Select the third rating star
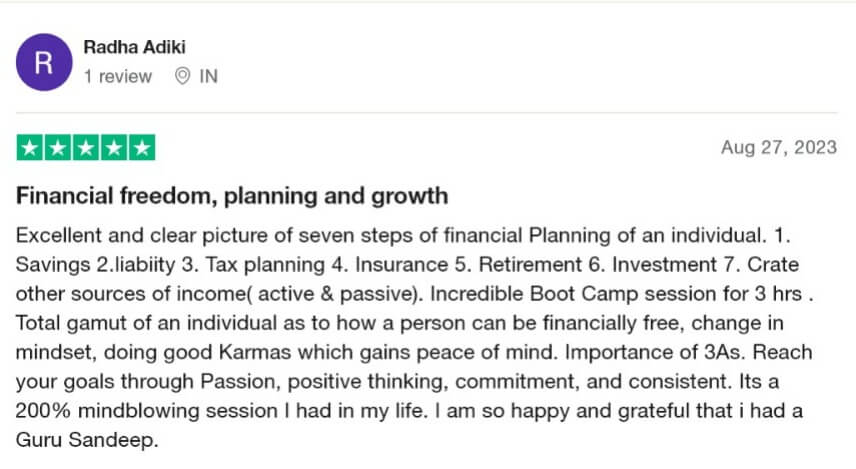Image resolution: width=856 pixels, height=469 pixels. (x=87, y=149)
